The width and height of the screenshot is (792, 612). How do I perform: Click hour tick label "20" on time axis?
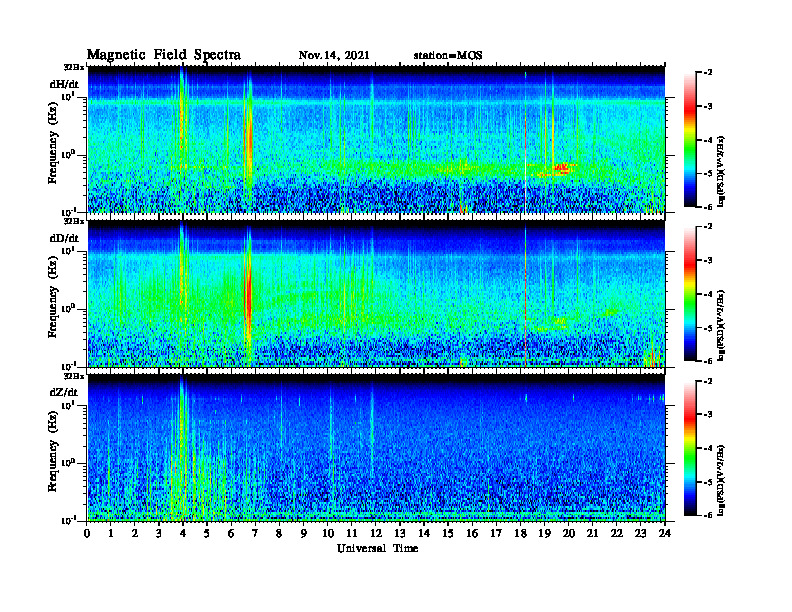pyautogui.click(x=569, y=533)
